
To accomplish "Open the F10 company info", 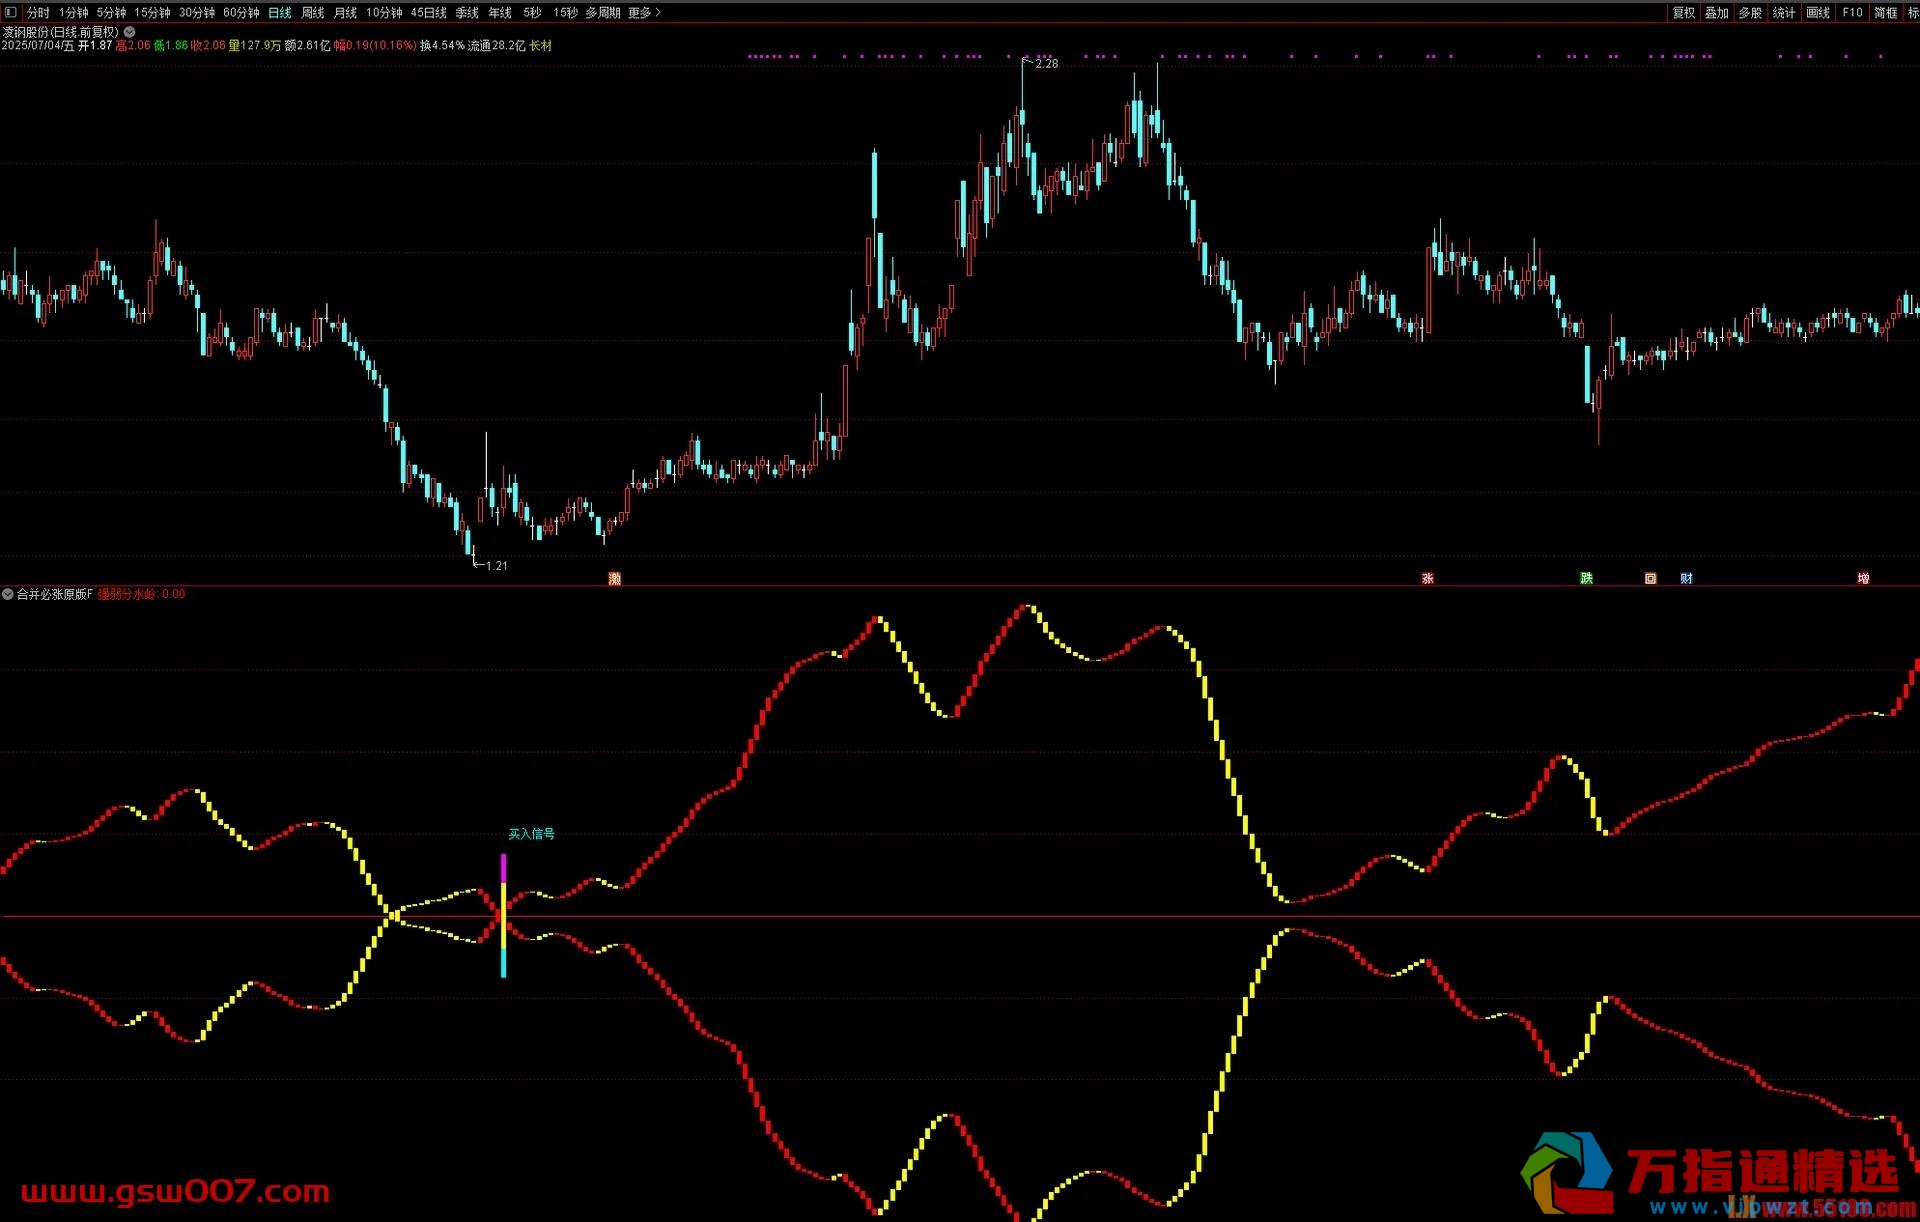I will (1852, 13).
